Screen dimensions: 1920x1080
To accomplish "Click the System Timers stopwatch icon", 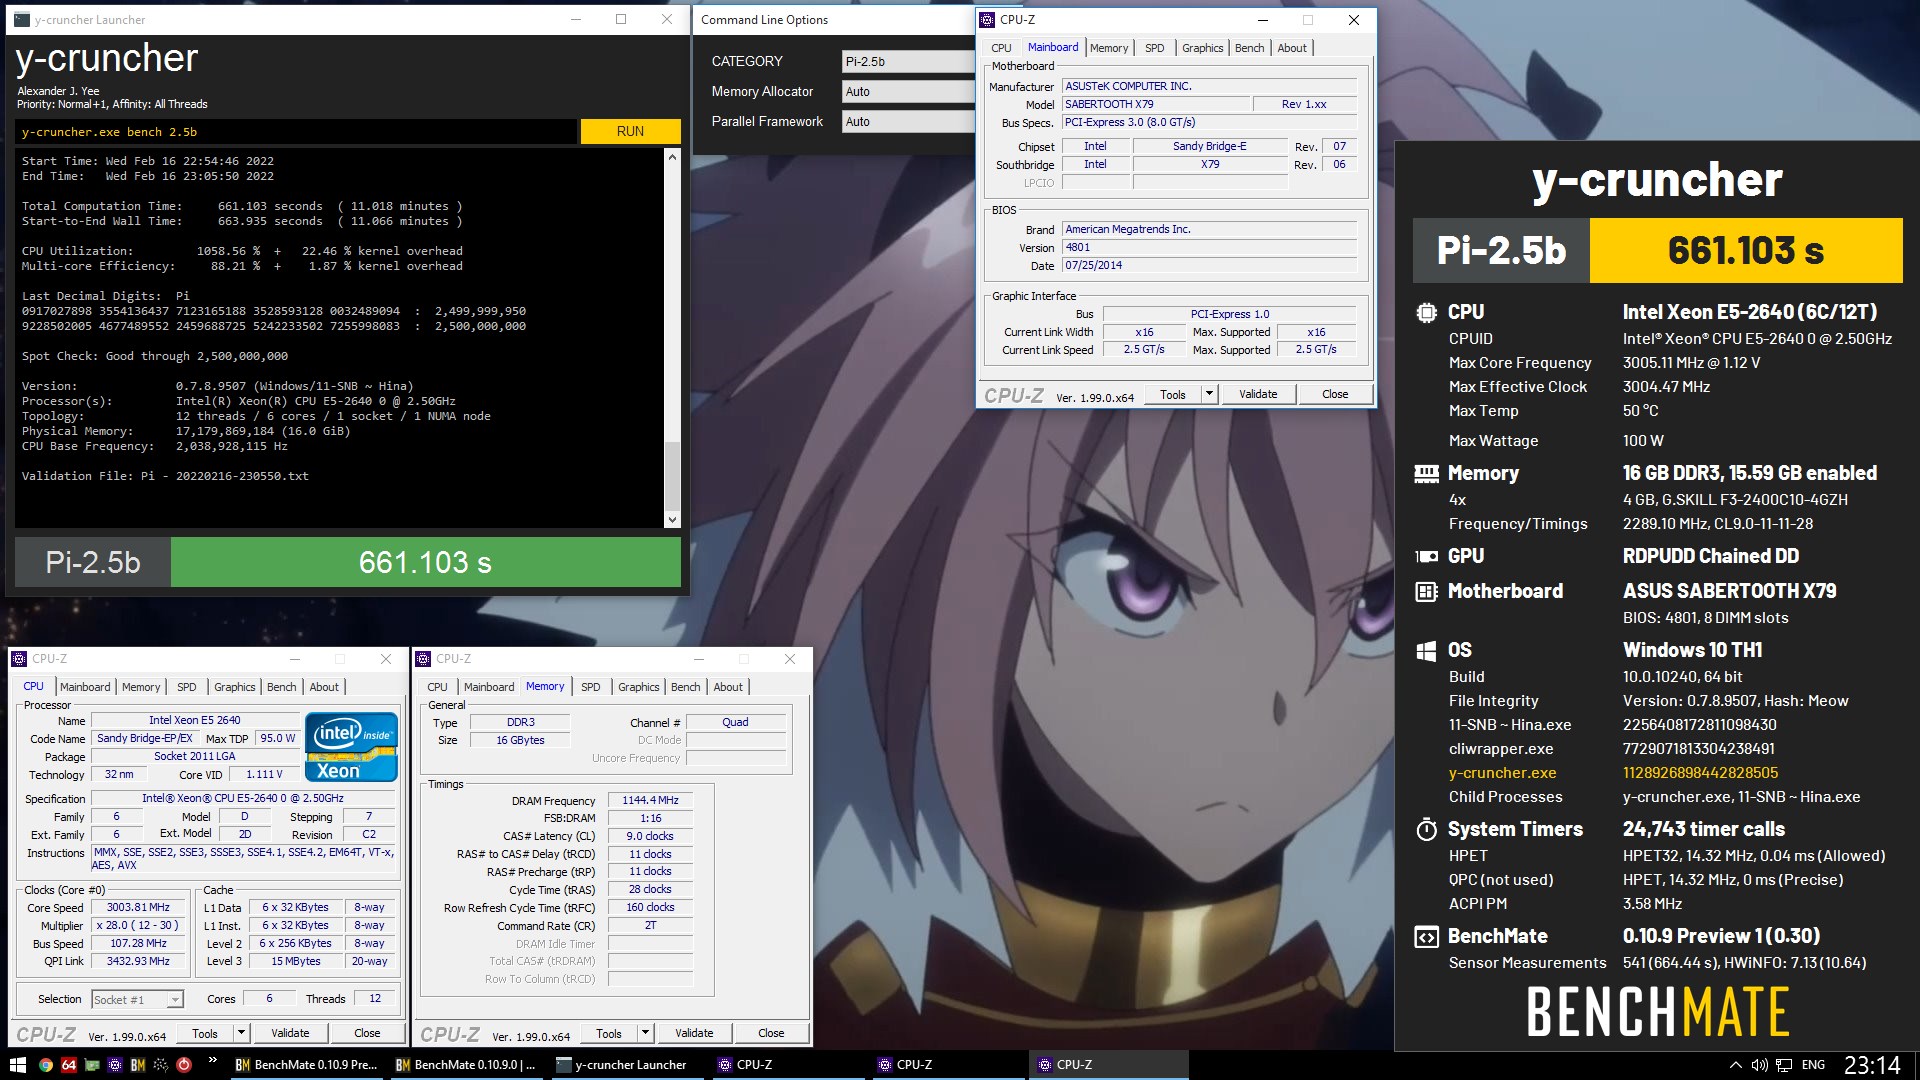I will [1427, 829].
